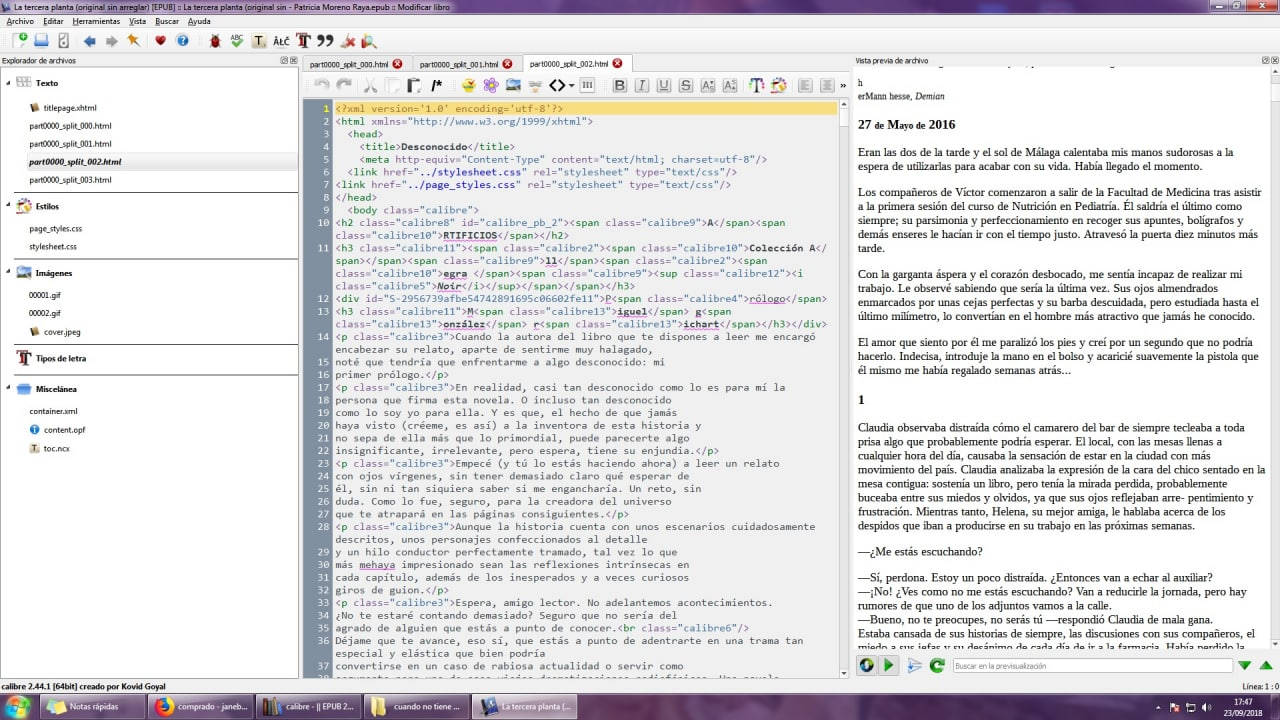Insert image using the picture icon
This screenshot has width=1280, height=720.
[x=513, y=86]
